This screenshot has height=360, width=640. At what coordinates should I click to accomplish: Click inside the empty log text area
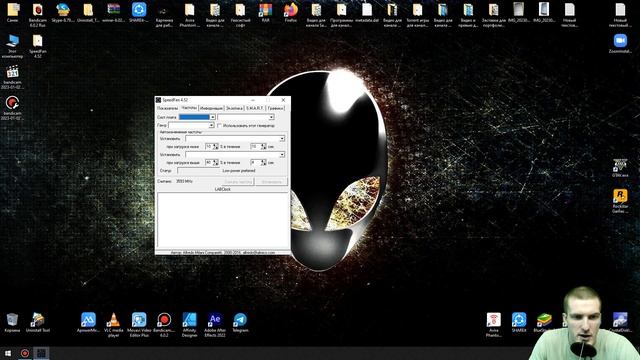pyautogui.click(x=223, y=220)
